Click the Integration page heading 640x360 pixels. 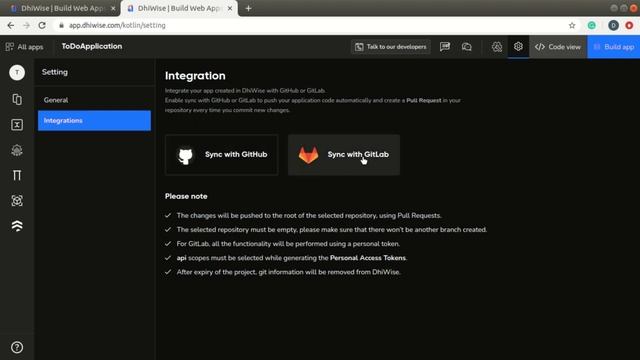[x=195, y=76]
